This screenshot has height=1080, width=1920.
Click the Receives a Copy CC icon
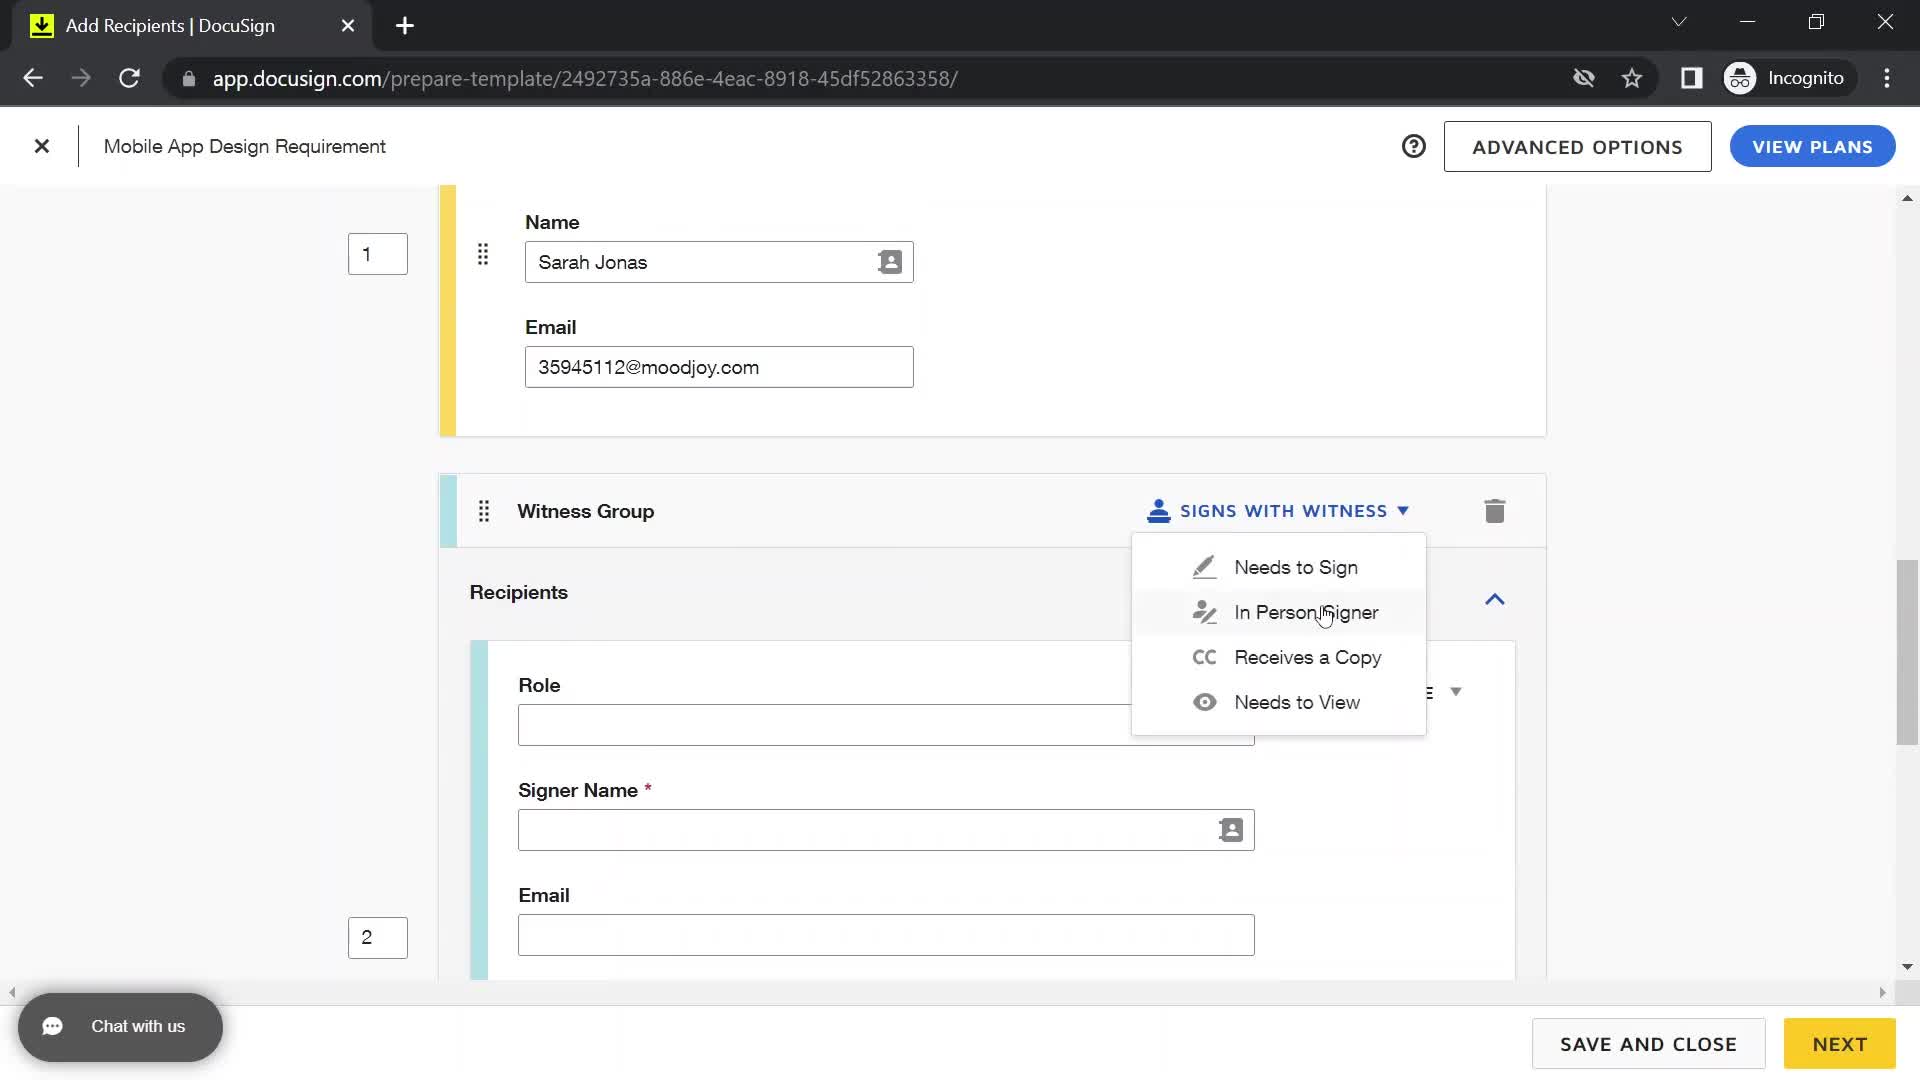[x=1204, y=657]
